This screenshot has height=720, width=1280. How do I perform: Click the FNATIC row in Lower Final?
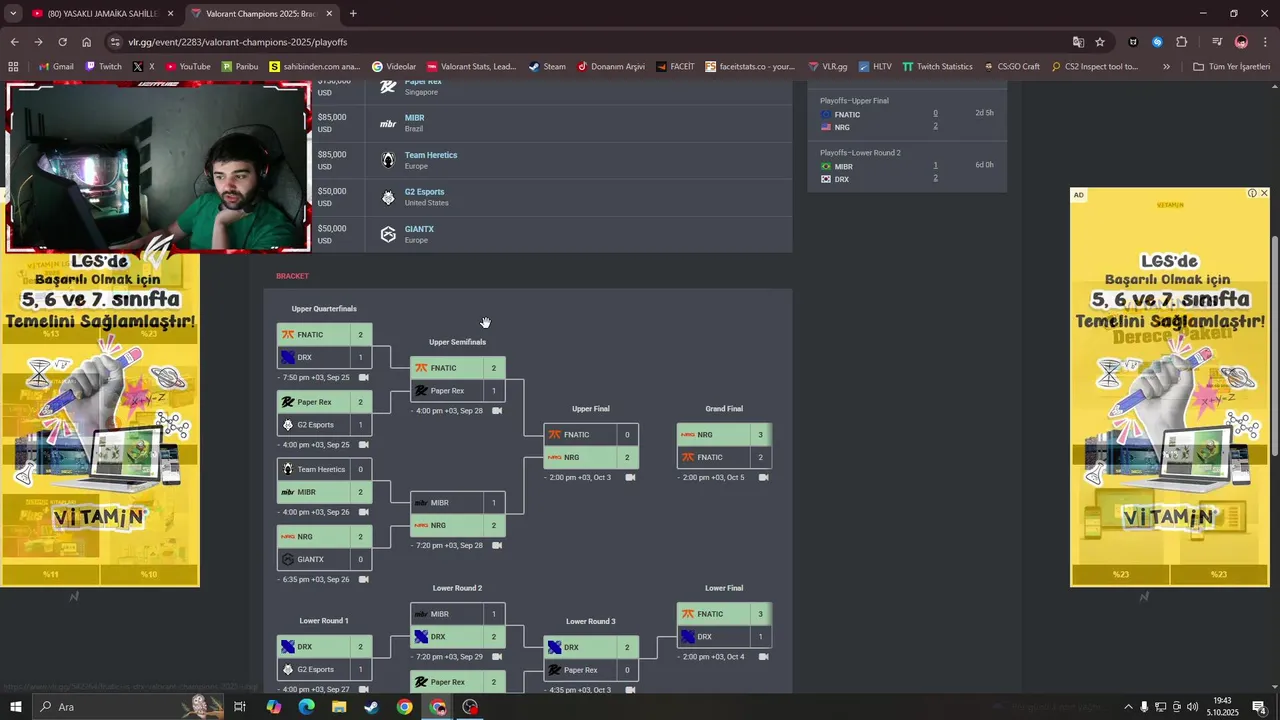pos(724,614)
